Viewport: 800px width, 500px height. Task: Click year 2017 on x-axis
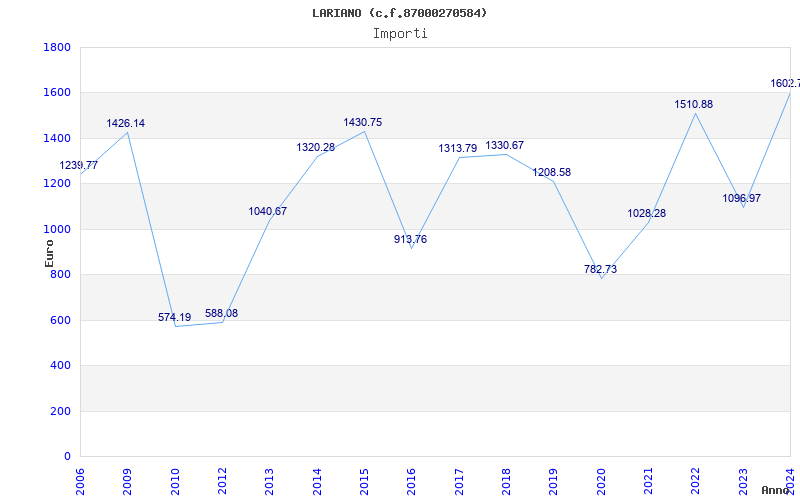pyautogui.click(x=459, y=482)
